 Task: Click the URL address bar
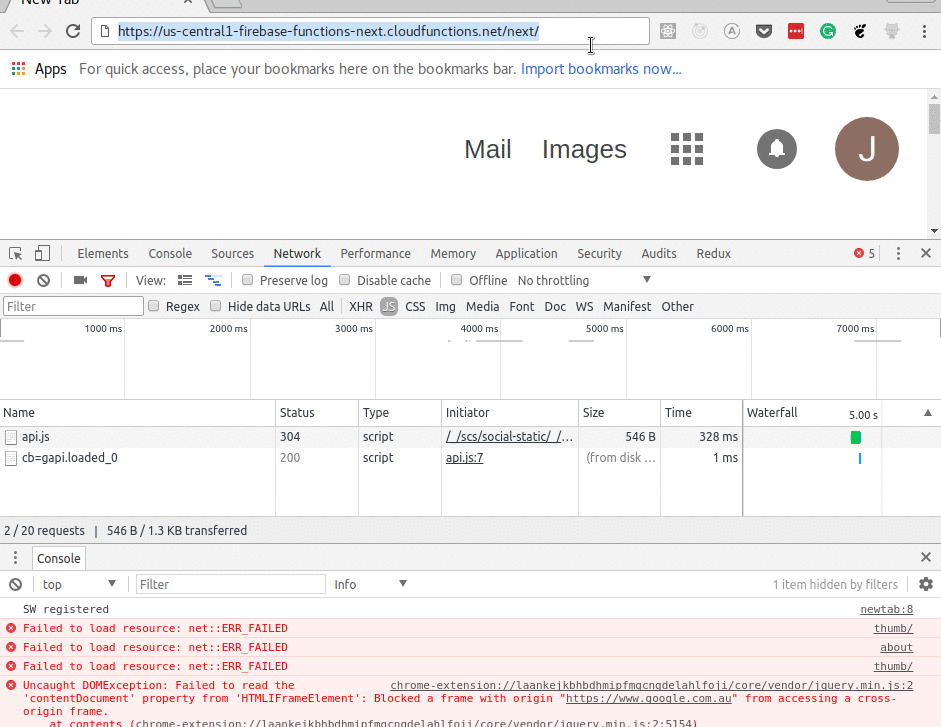pos(370,31)
